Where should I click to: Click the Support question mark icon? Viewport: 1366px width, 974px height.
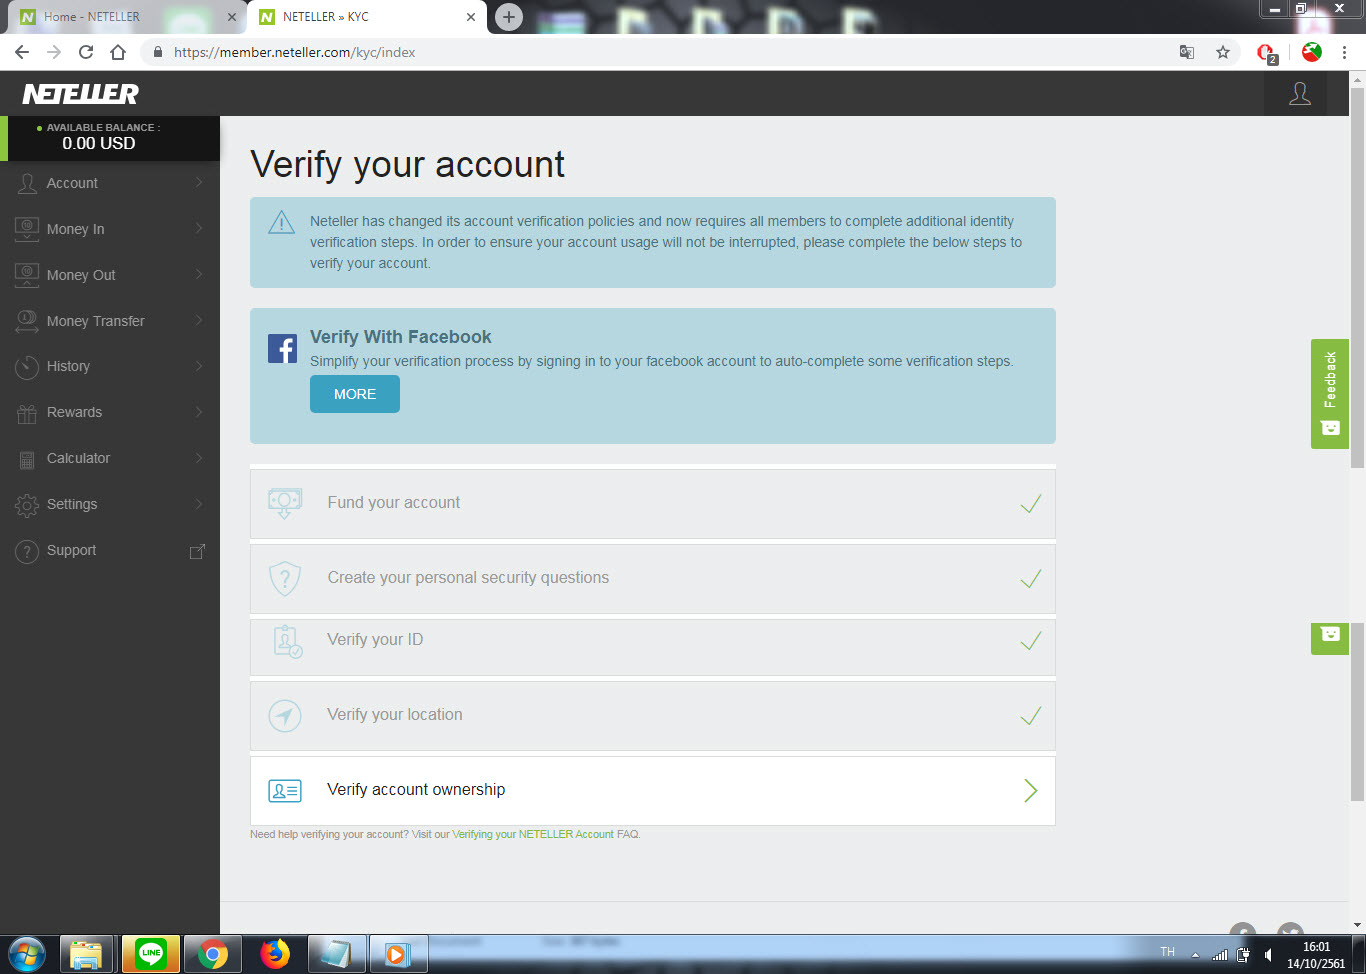pos(27,551)
